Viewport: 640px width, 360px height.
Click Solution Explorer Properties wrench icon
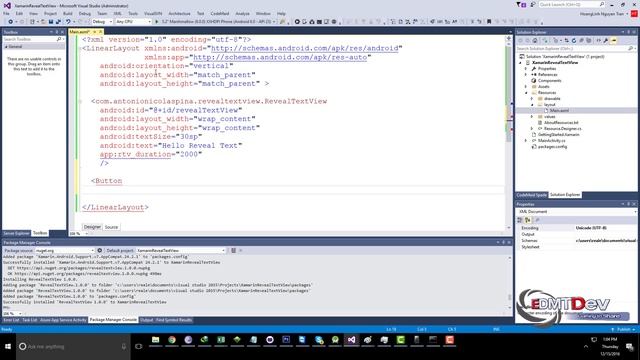[x=606, y=40]
